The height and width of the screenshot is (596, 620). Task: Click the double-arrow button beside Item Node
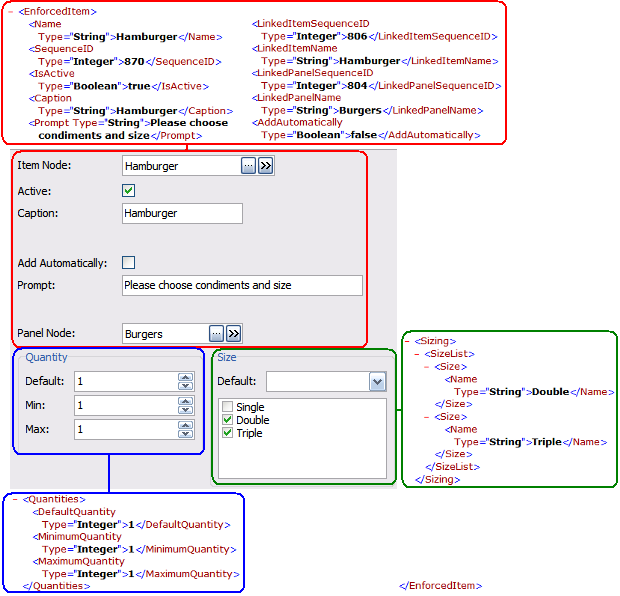click(x=265, y=166)
